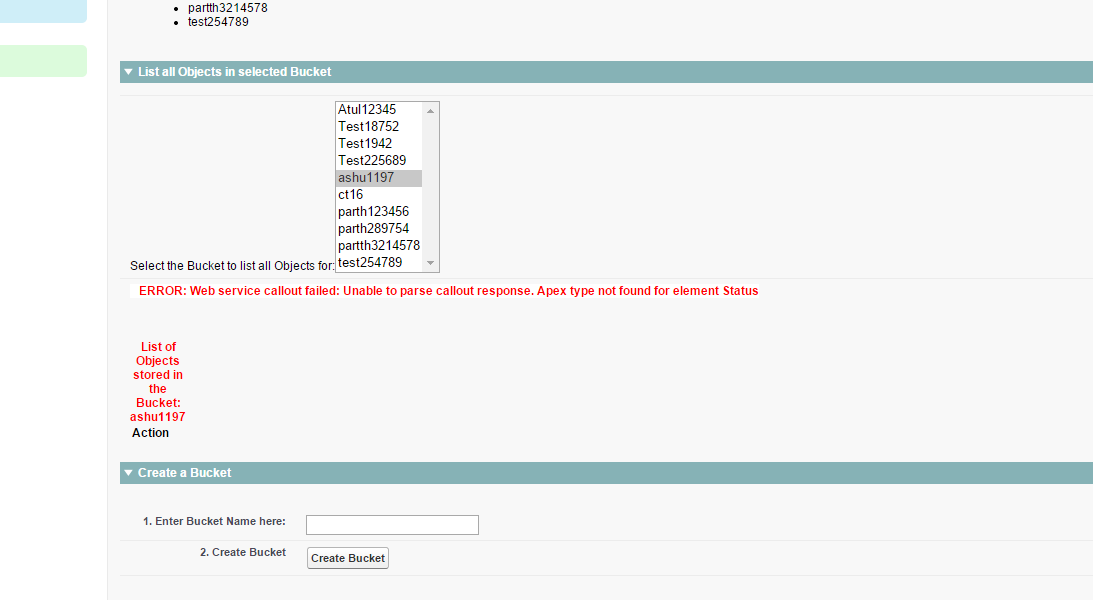Image resolution: width=1093 pixels, height=600 pixels.
Task: Click the scrollbar down arrow on bucket list
Action: point(431,263)
